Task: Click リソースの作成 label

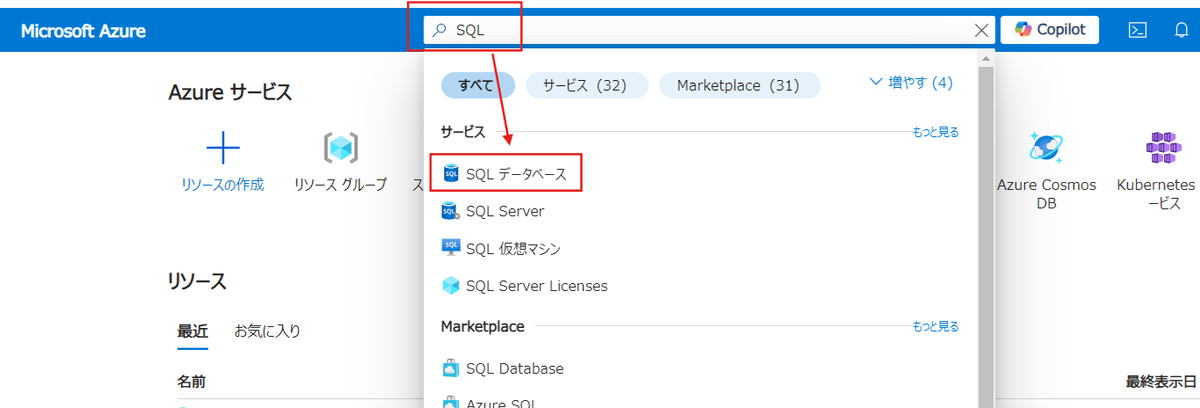Action: [223, 185]
